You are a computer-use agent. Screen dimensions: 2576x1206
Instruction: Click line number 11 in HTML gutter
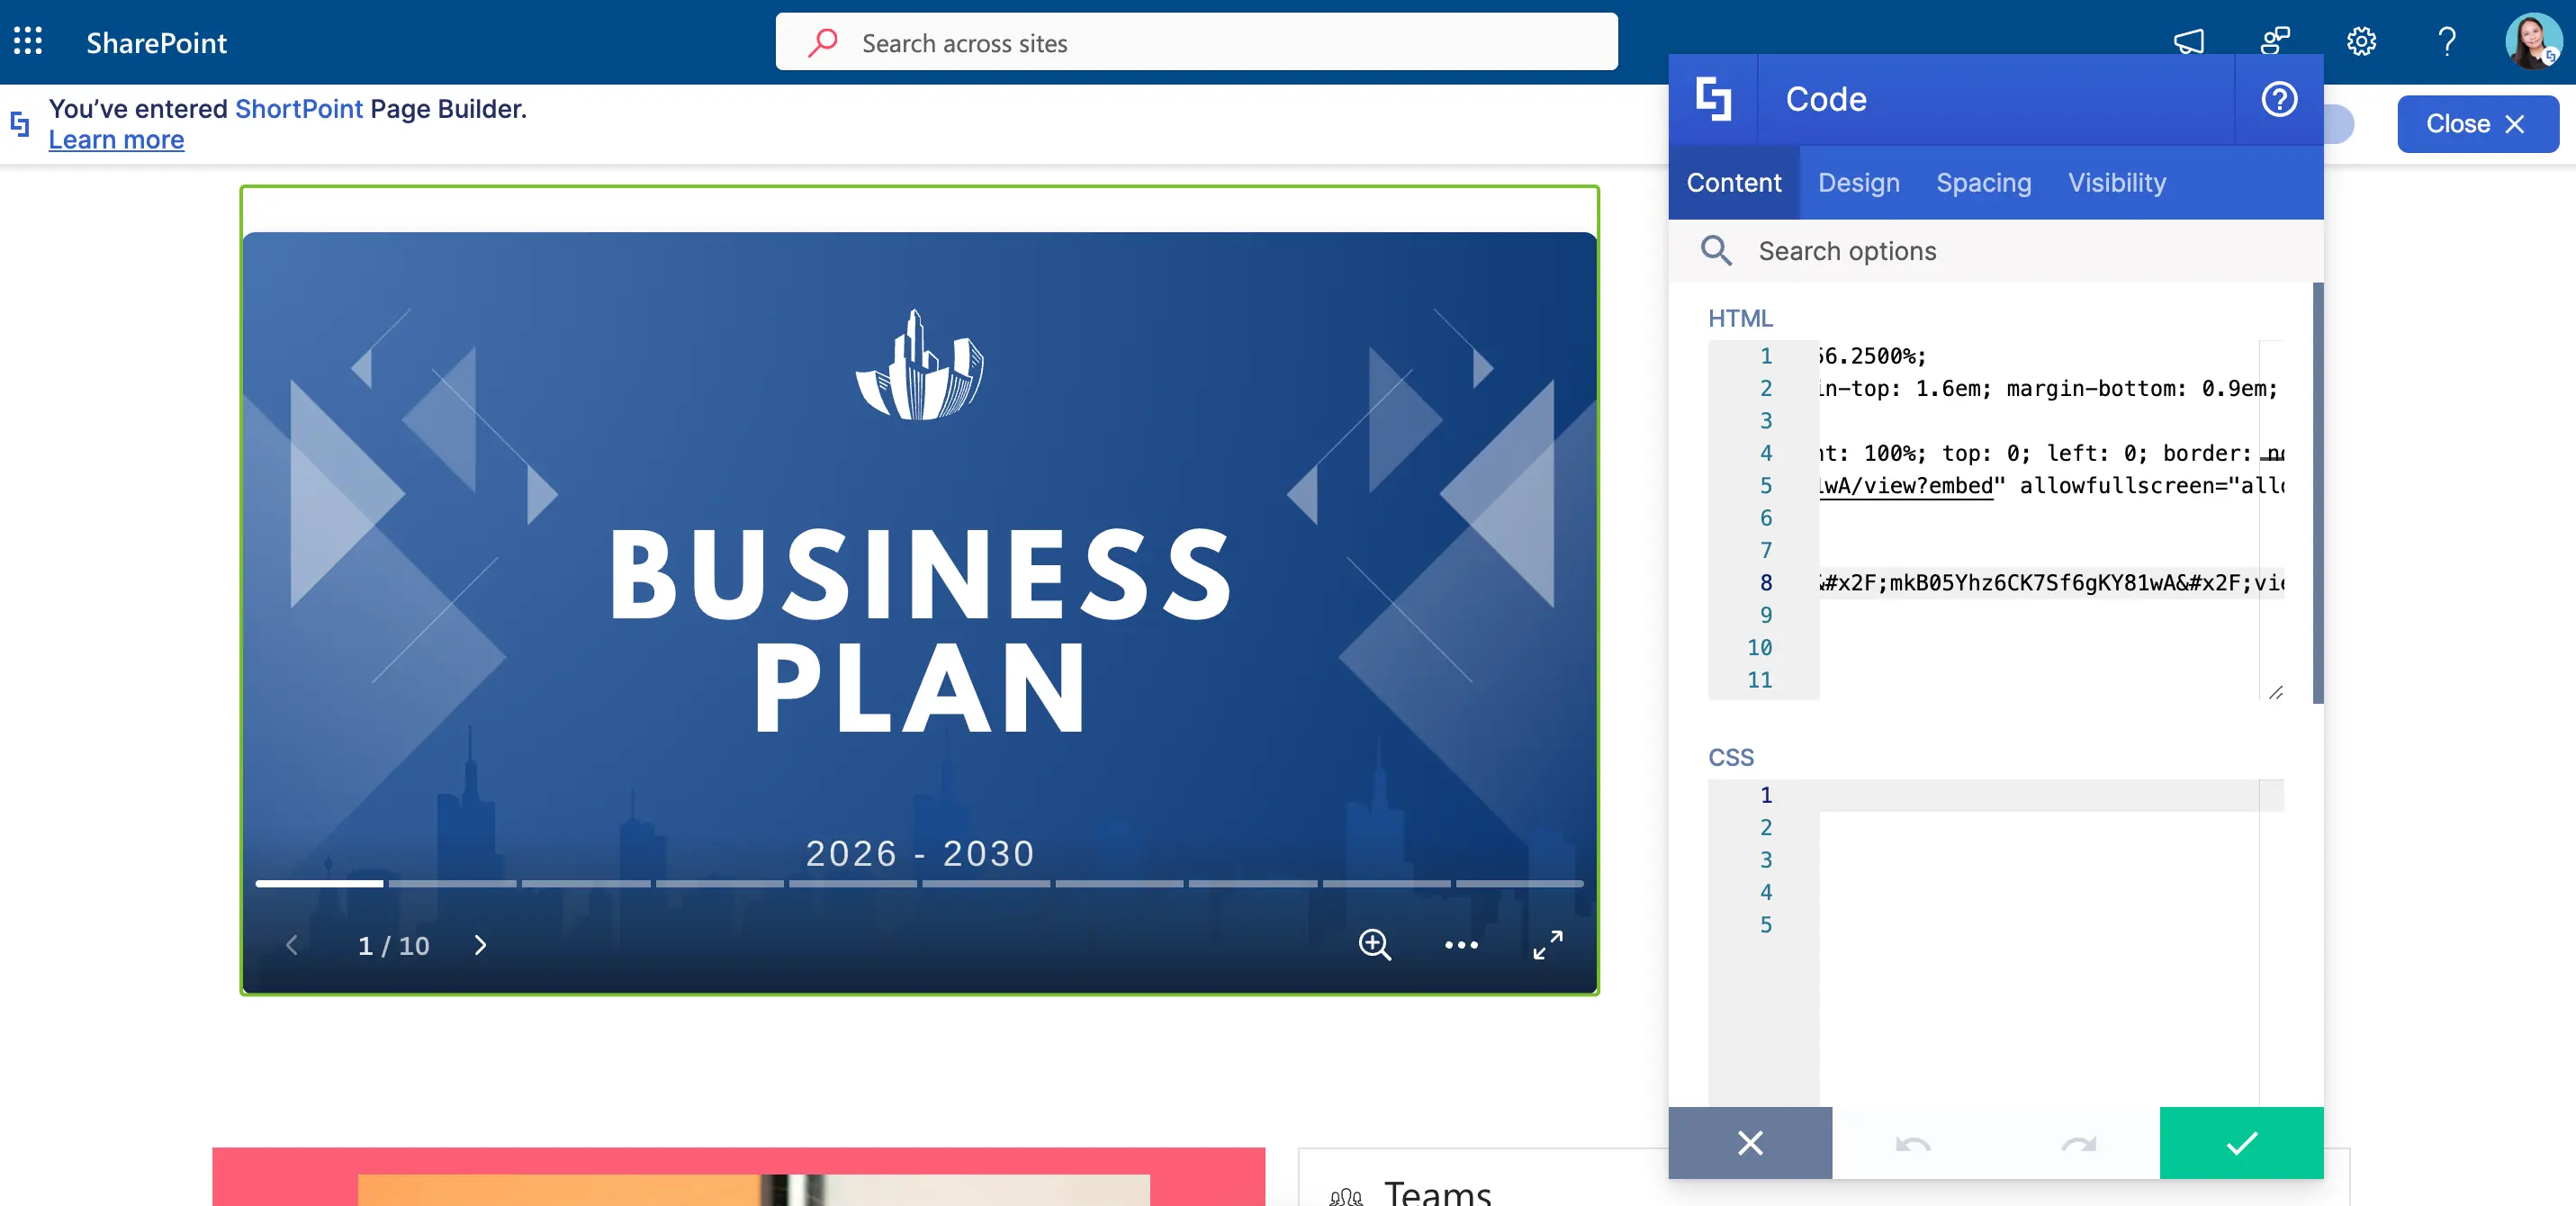point(1759,679)
